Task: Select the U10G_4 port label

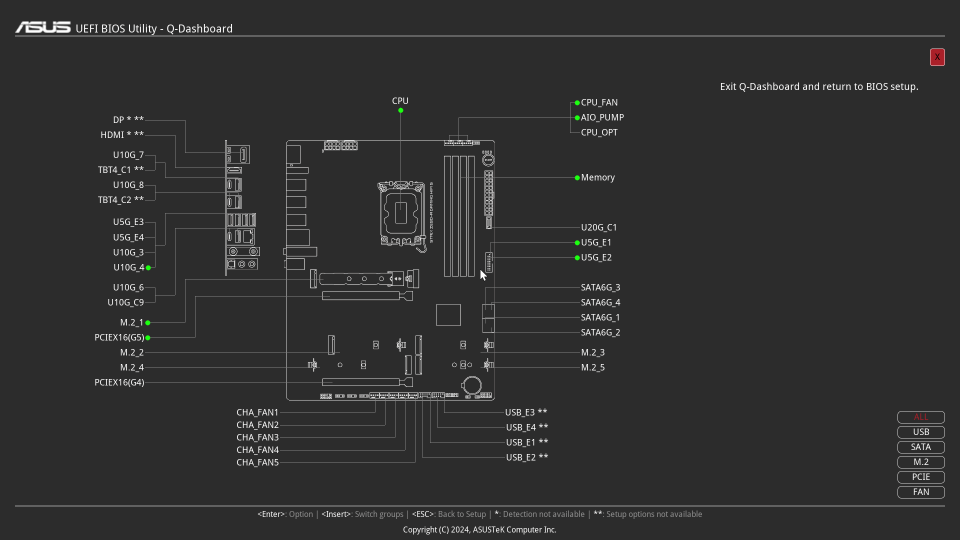Action: point(129,268)
